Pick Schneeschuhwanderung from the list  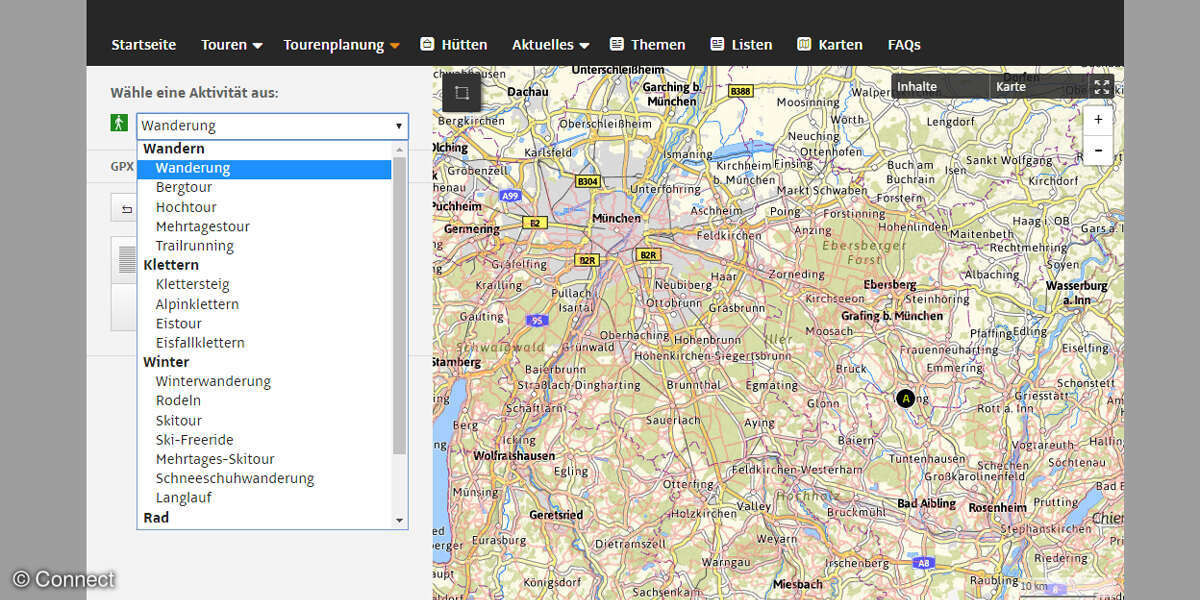pyautogui.click(x=265, y=479)
